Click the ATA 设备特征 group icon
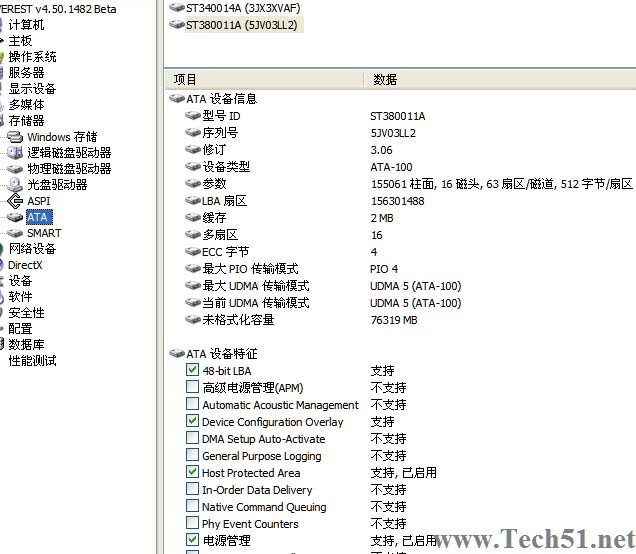 pos(177,354)
